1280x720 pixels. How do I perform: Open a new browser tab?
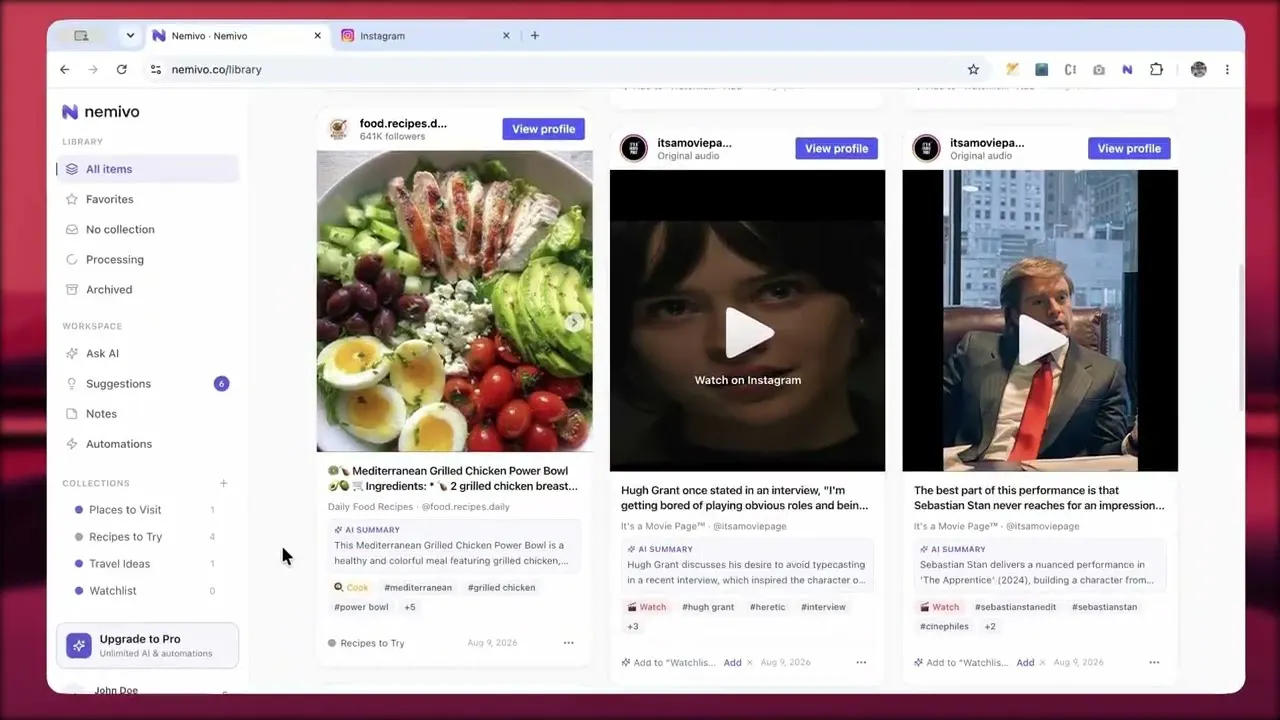click(x=535, y=36)
